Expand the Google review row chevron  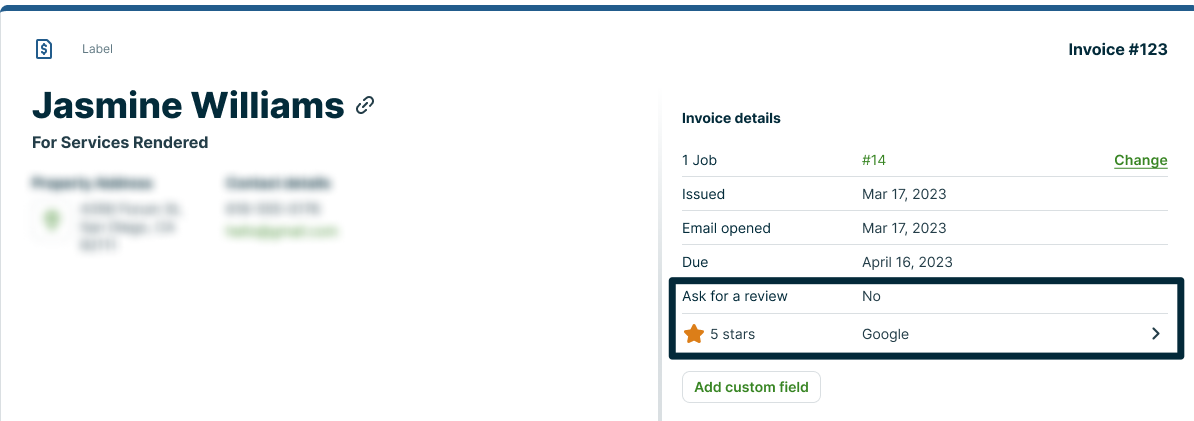click(1156, 334)
